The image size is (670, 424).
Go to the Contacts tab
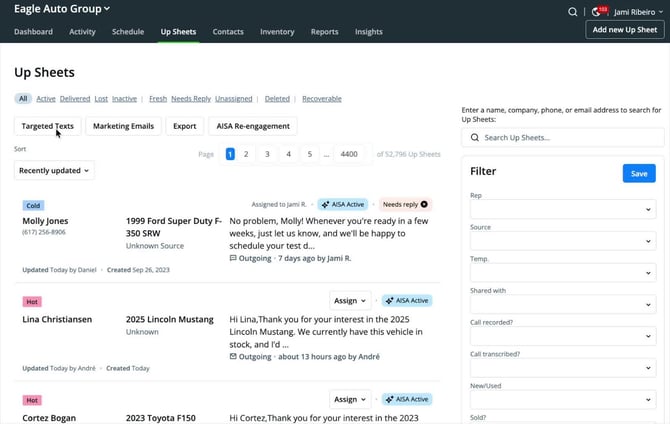[228, 32]
